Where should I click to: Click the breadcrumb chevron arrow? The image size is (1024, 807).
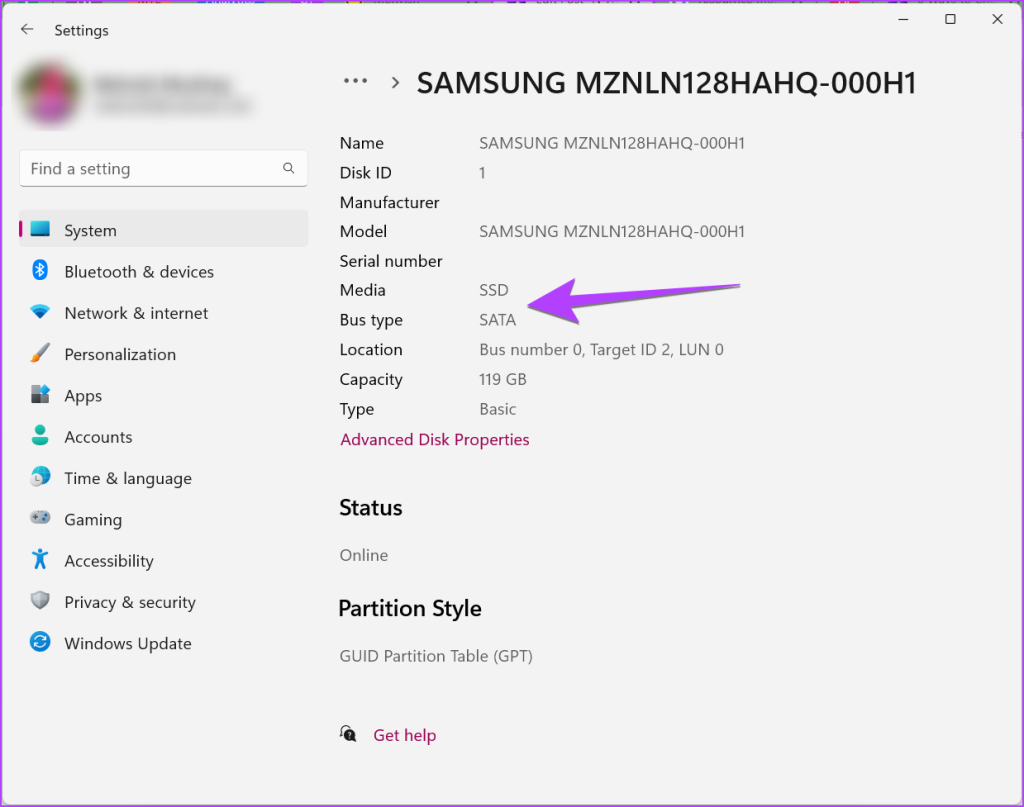click(395, 83)
